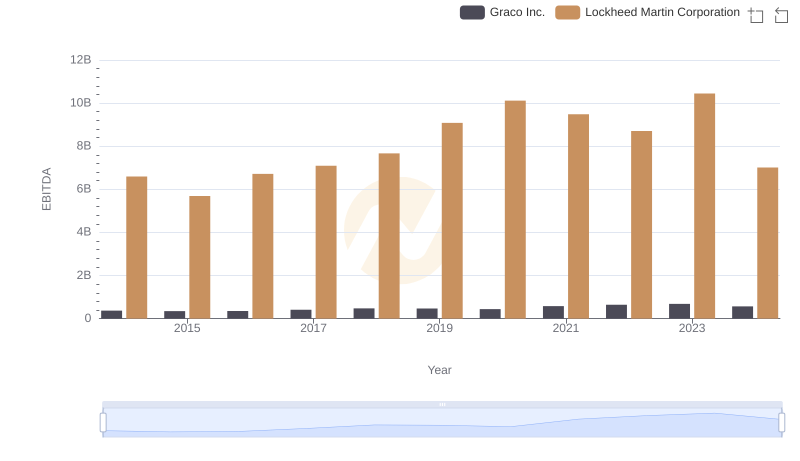Viewport: 800px width, 461px height.
Task: Click the 2021 x-axis label
Action: [x=565, y=328]
